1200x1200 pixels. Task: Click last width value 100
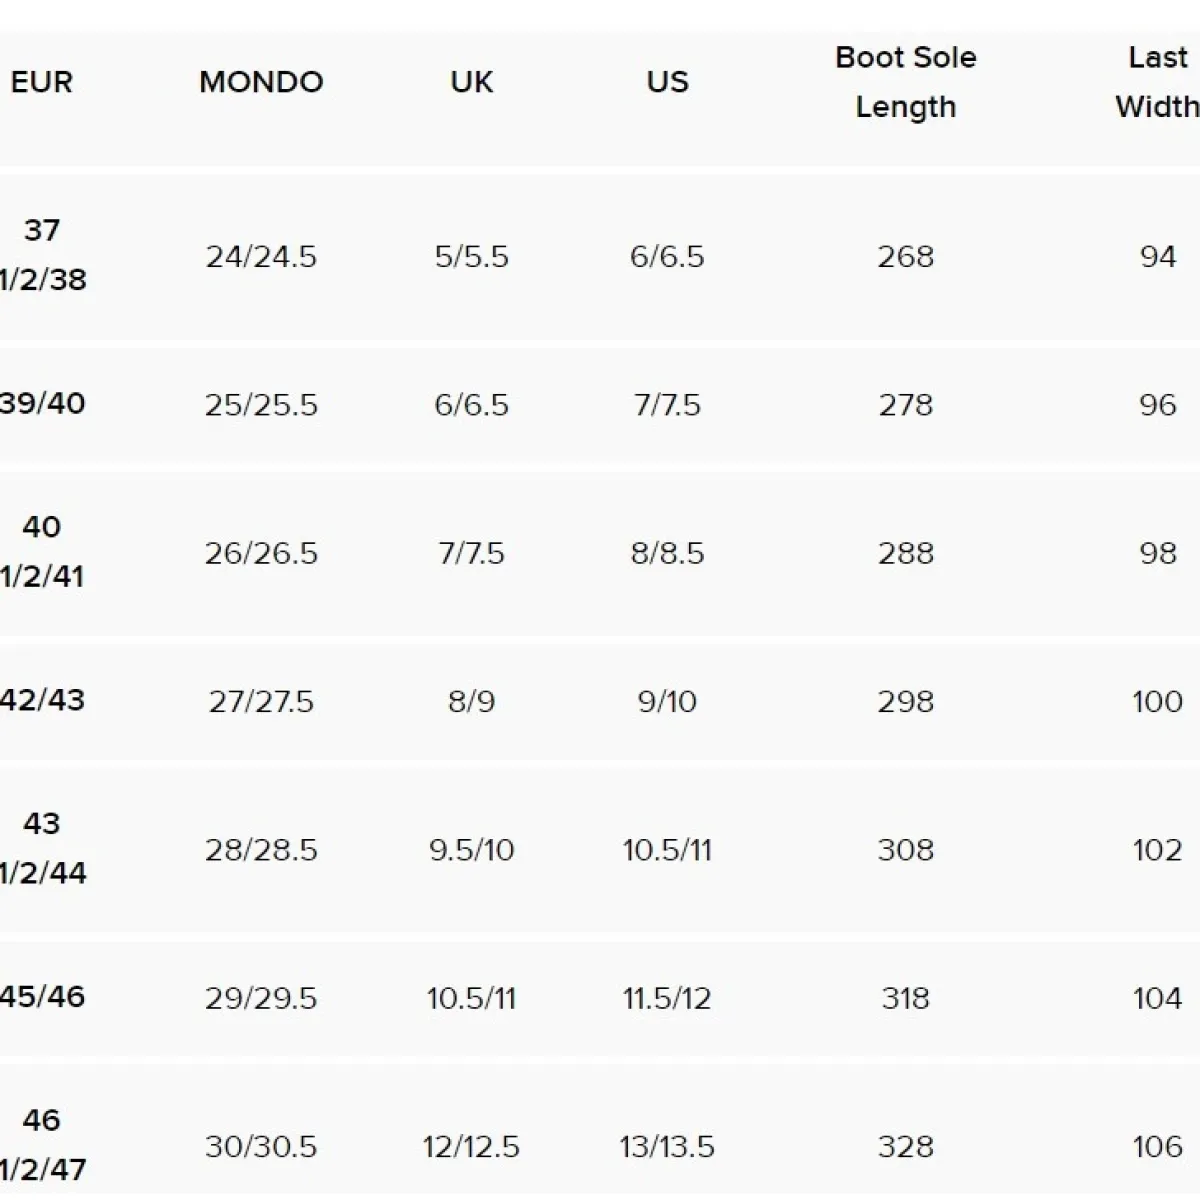pos(1158,702)
